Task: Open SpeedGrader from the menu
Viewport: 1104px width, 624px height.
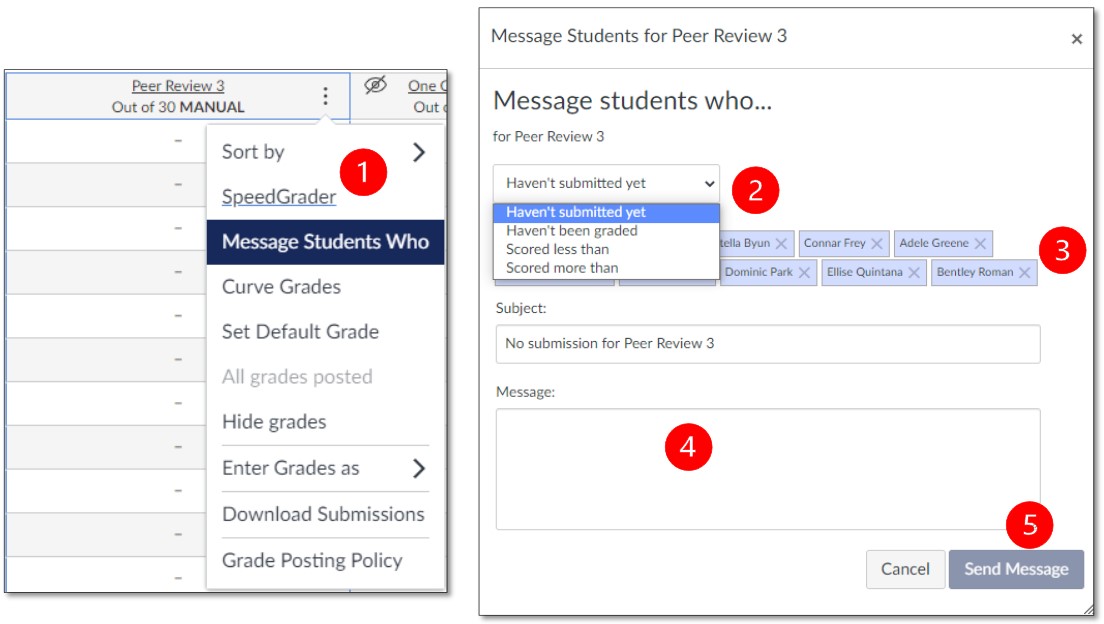Action: pos(279,196)
